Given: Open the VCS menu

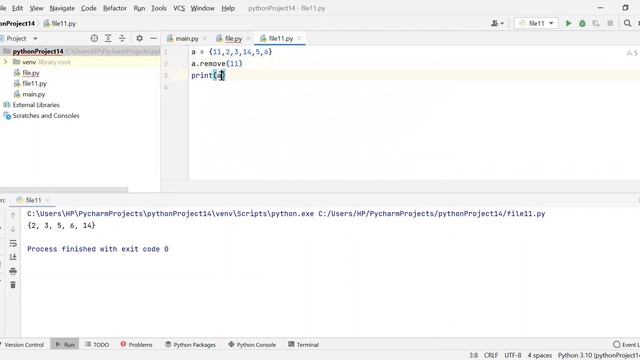Looking at the screenshot, I should [x=179, y=8].
